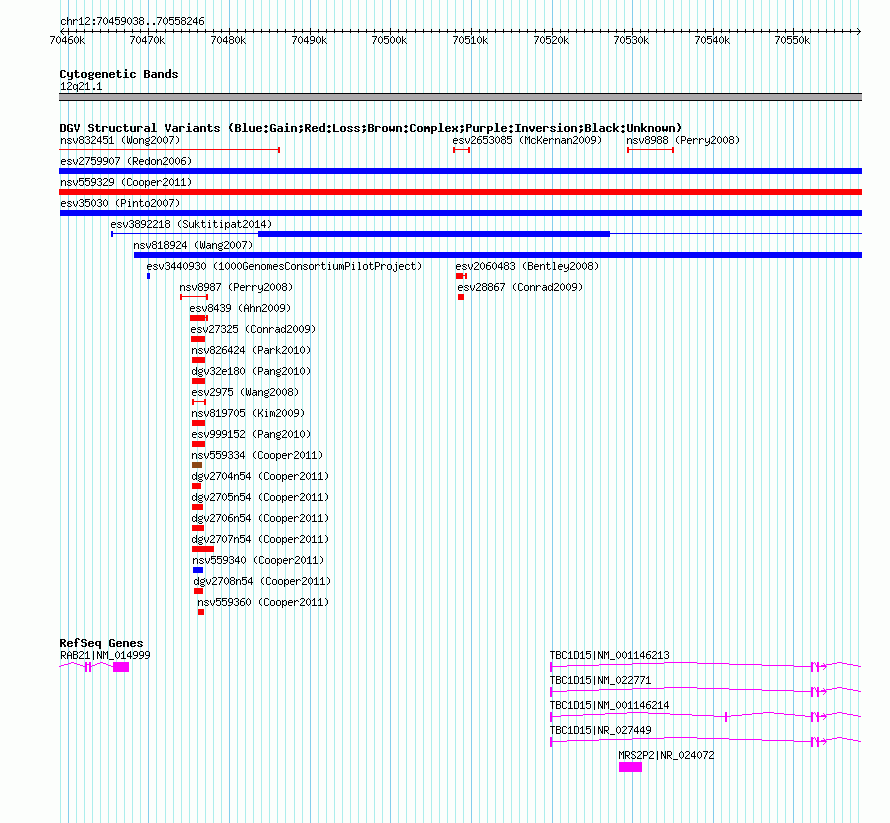The width and height of the screenshot is (890, 823).
Task: Select the nsv819705 (Kim2009) label
Action: [248, 413]
